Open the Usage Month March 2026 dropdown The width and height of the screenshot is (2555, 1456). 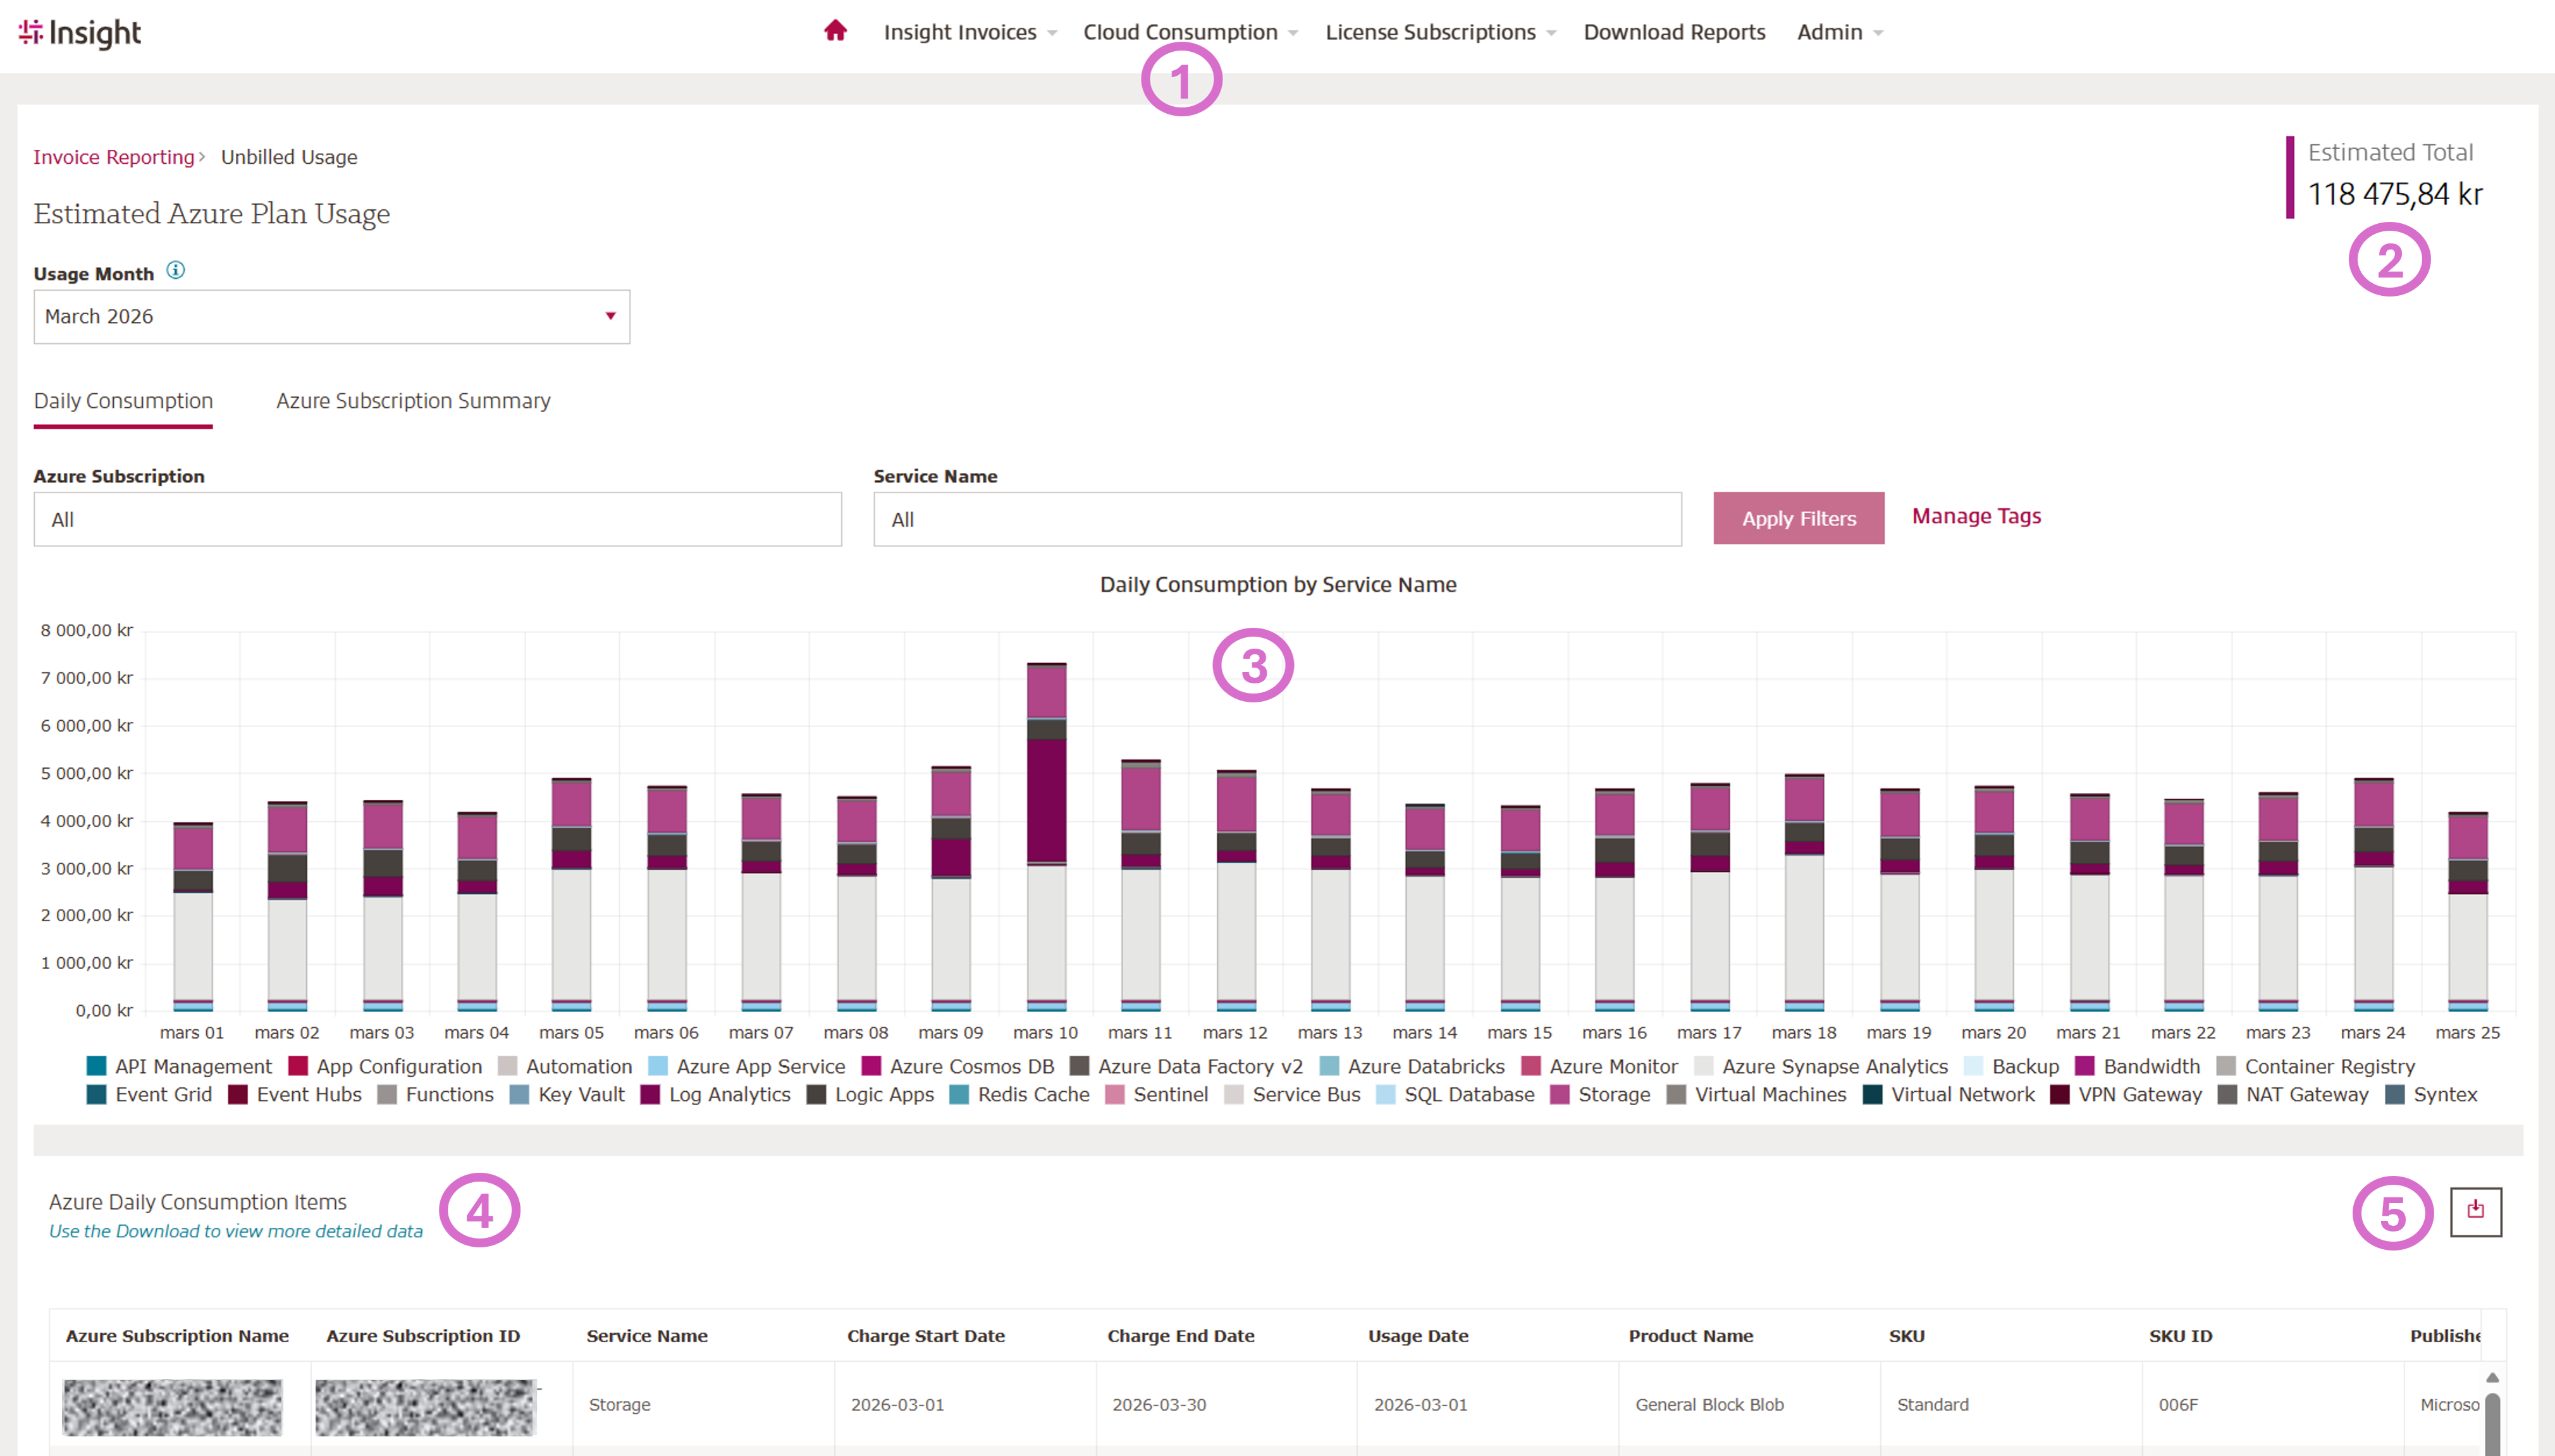point(331,316)
